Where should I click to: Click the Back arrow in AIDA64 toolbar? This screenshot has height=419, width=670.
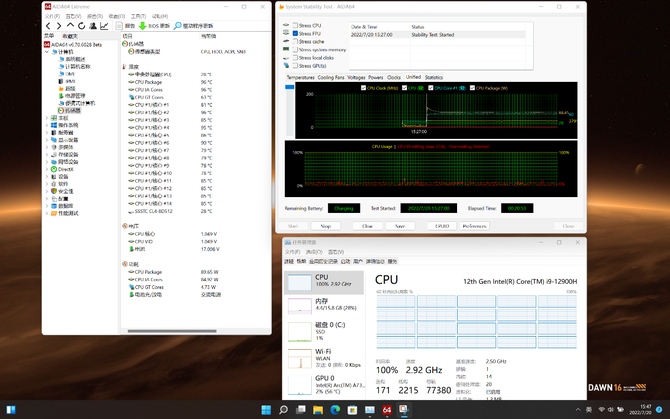pos(48,26)
